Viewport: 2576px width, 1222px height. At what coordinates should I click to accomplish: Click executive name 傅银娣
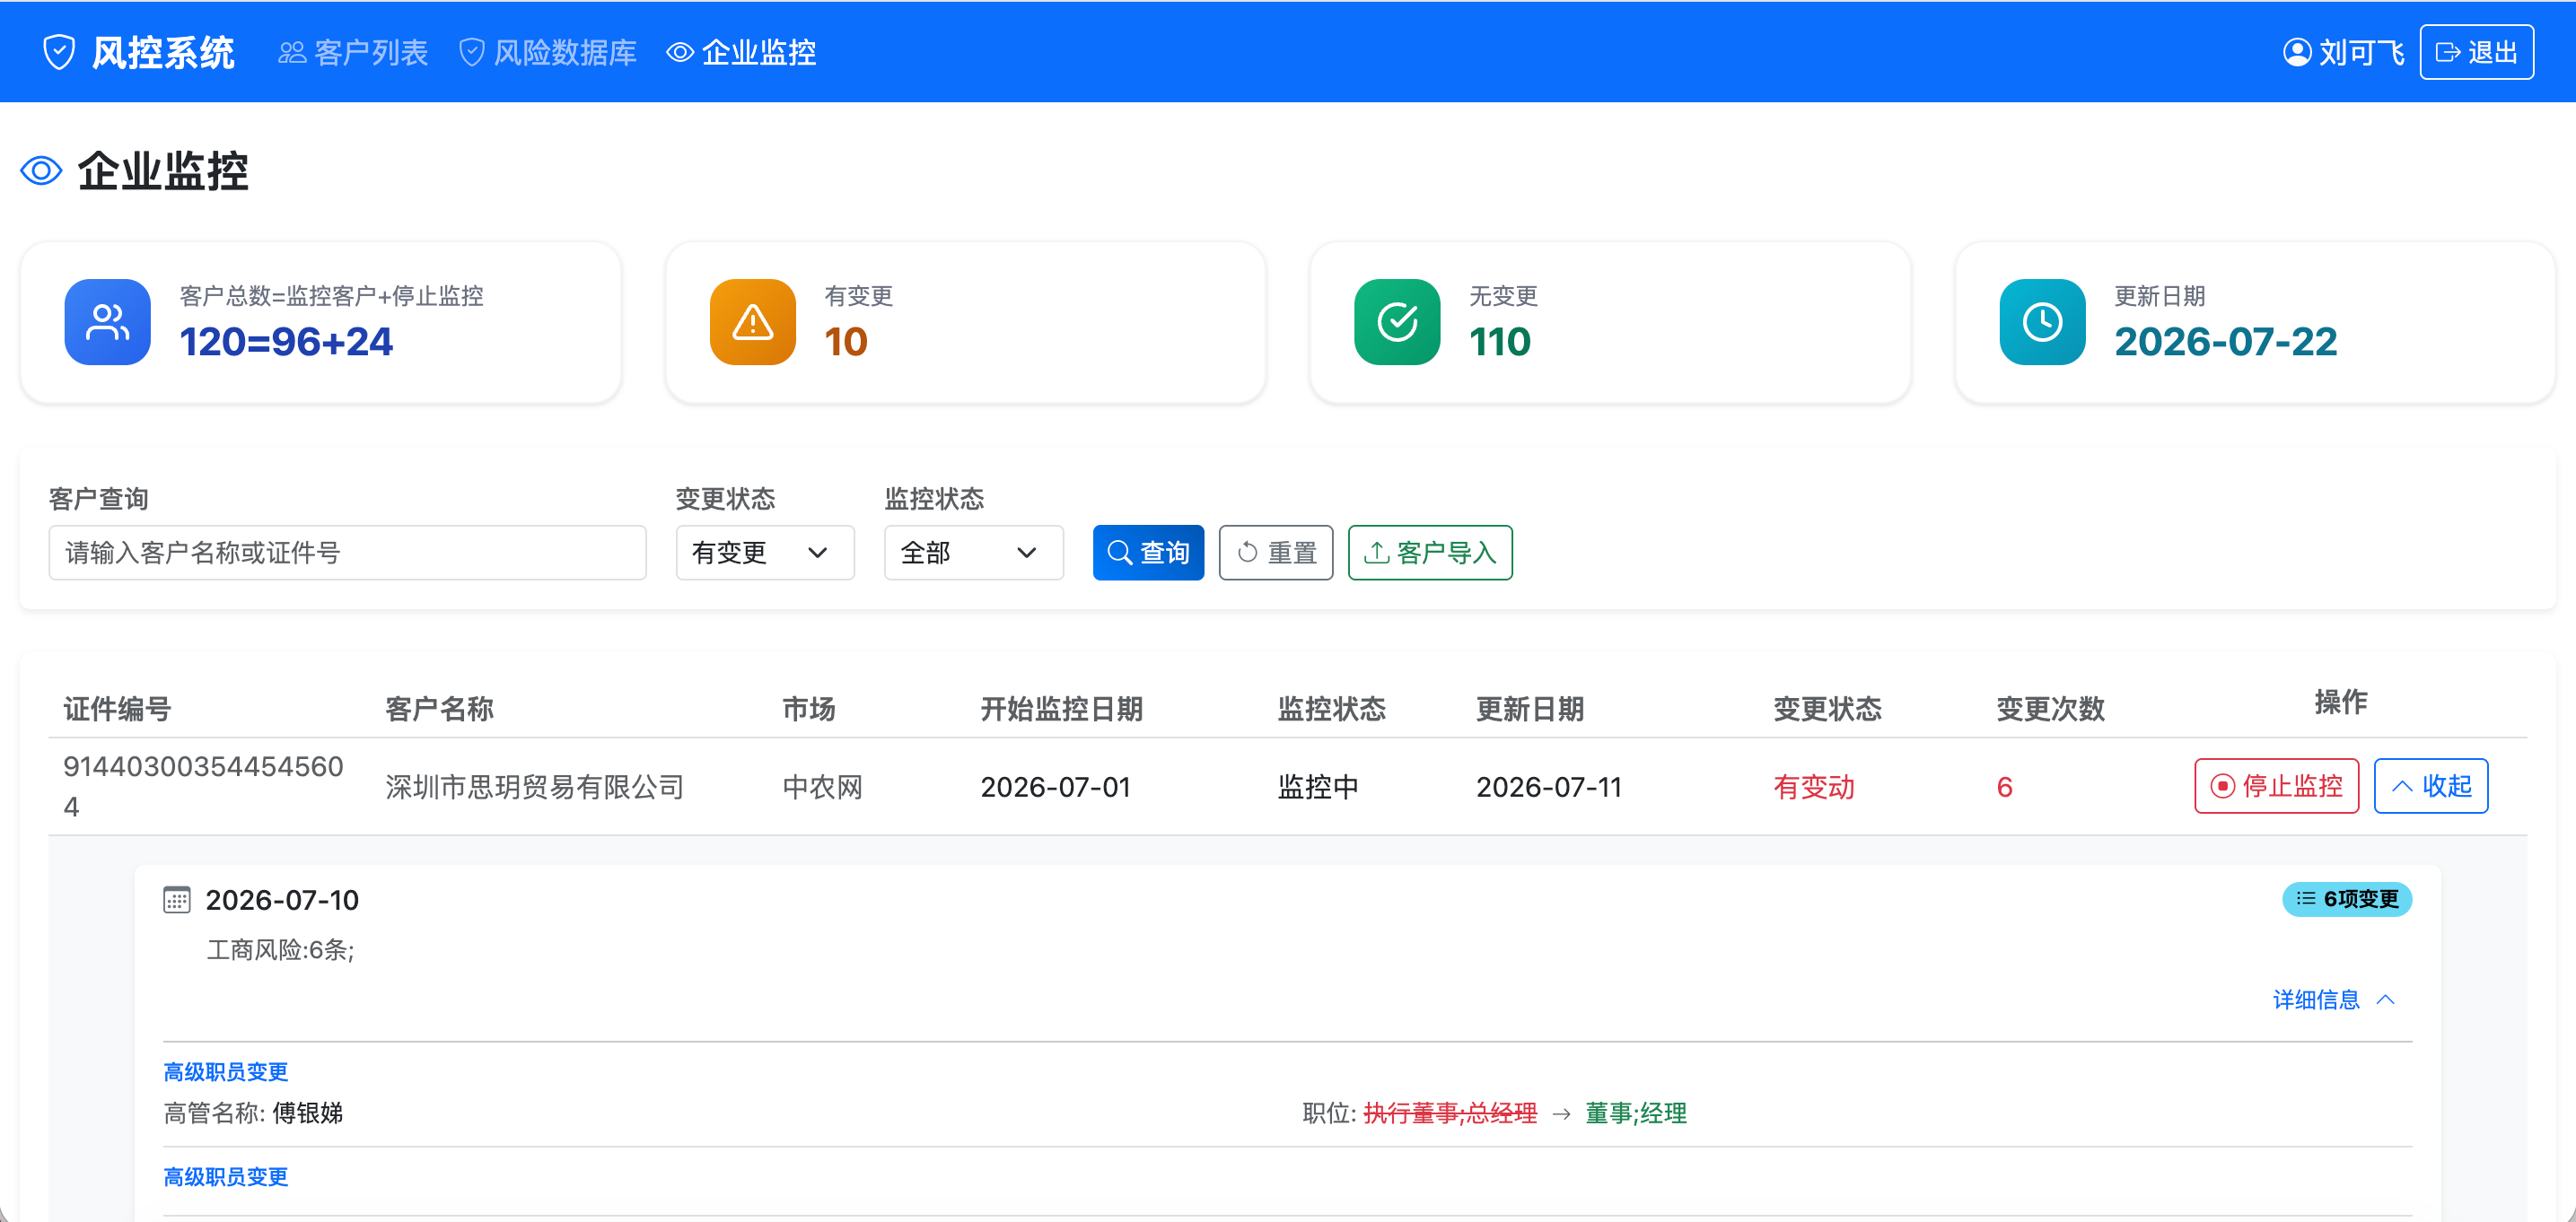click(307, 1113)
